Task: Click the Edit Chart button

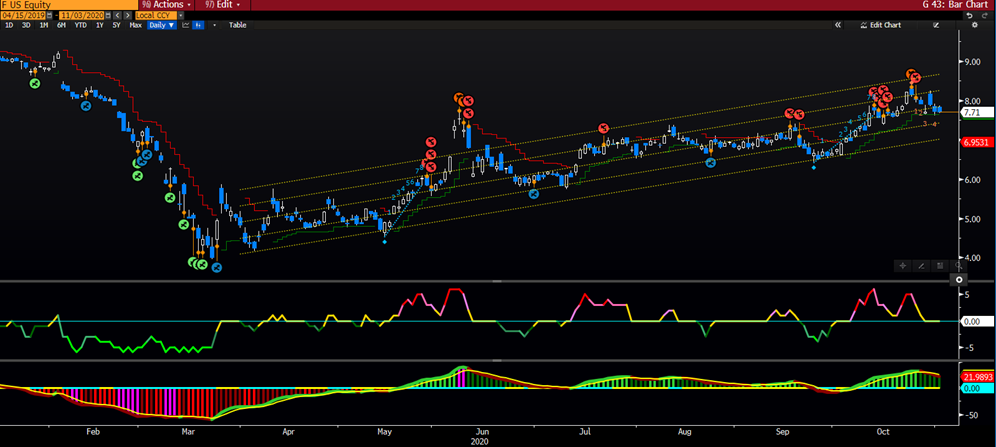Action: pyautogui.click(x=880, y=25)
